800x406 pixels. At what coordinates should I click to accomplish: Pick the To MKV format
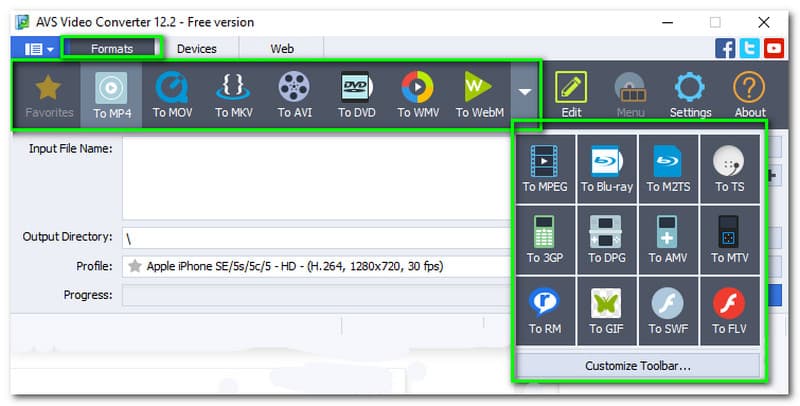[233, 95]
